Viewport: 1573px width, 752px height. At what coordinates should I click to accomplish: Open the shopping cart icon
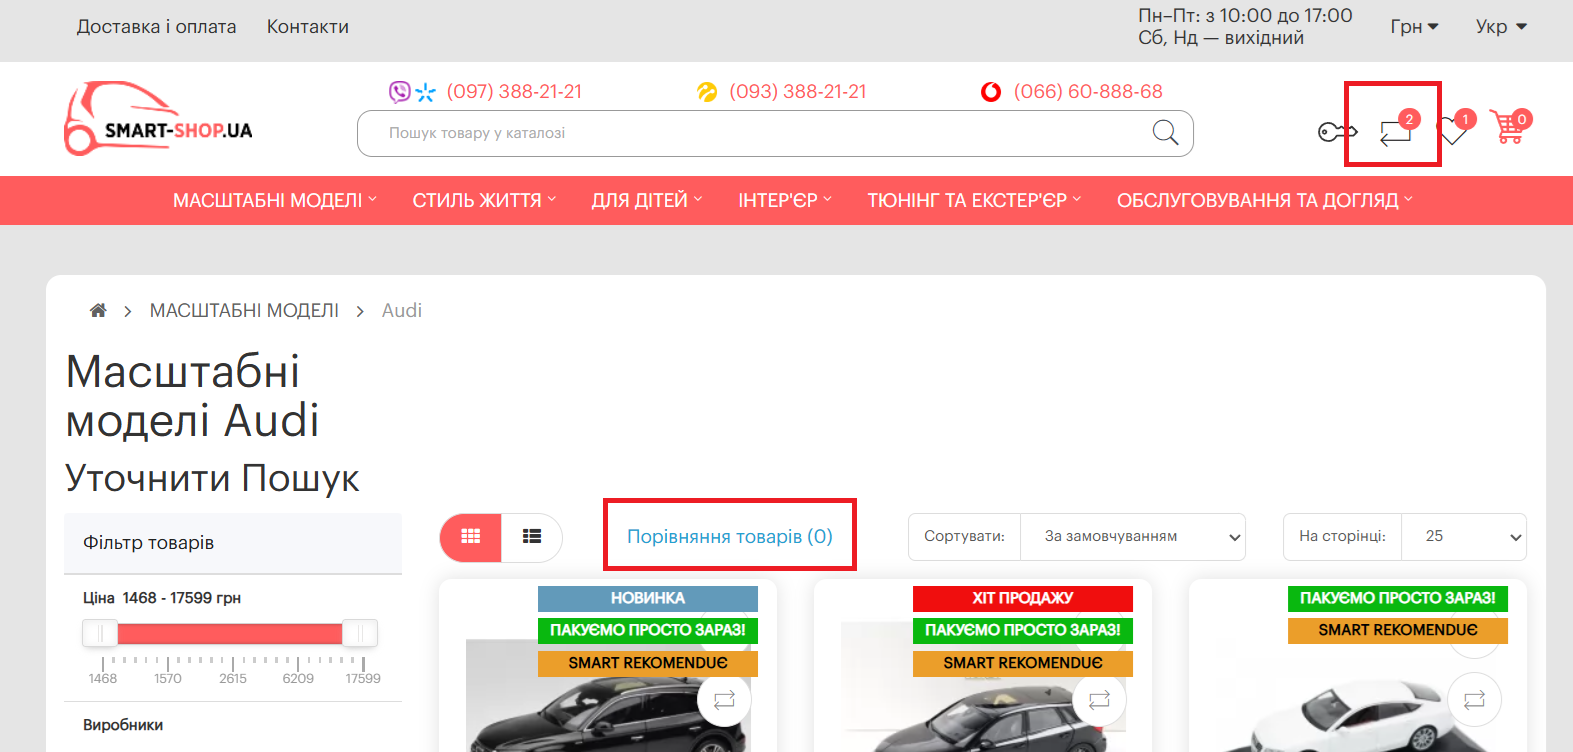coord(1508,128)
